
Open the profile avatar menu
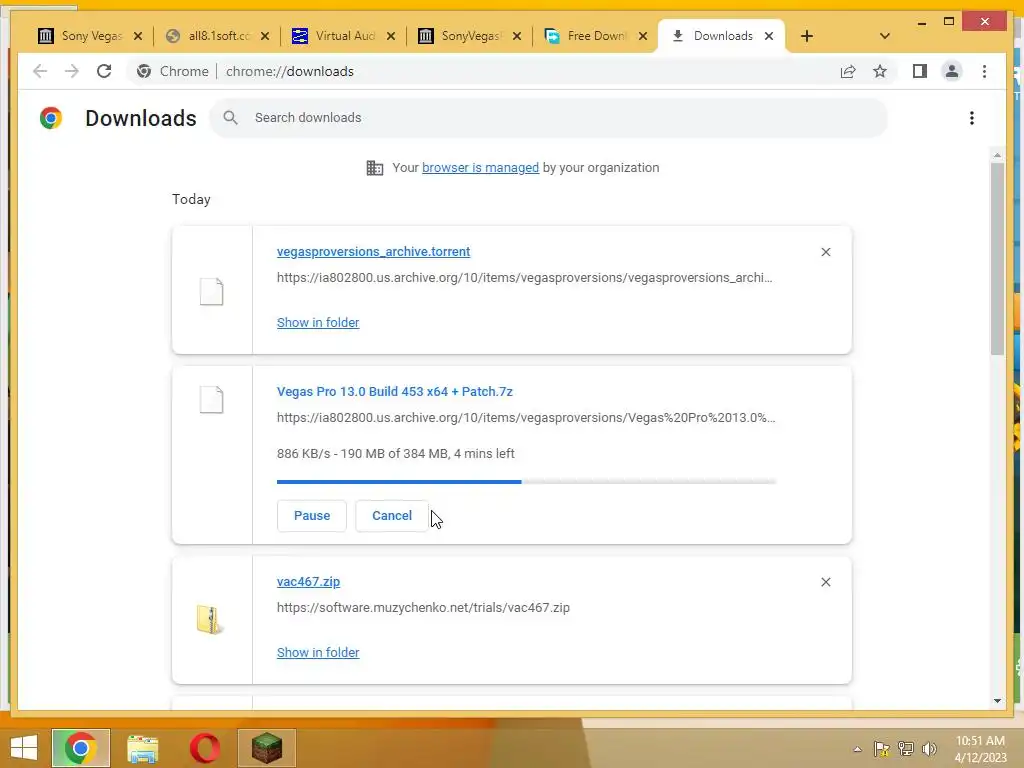click(x=952, y=71)
